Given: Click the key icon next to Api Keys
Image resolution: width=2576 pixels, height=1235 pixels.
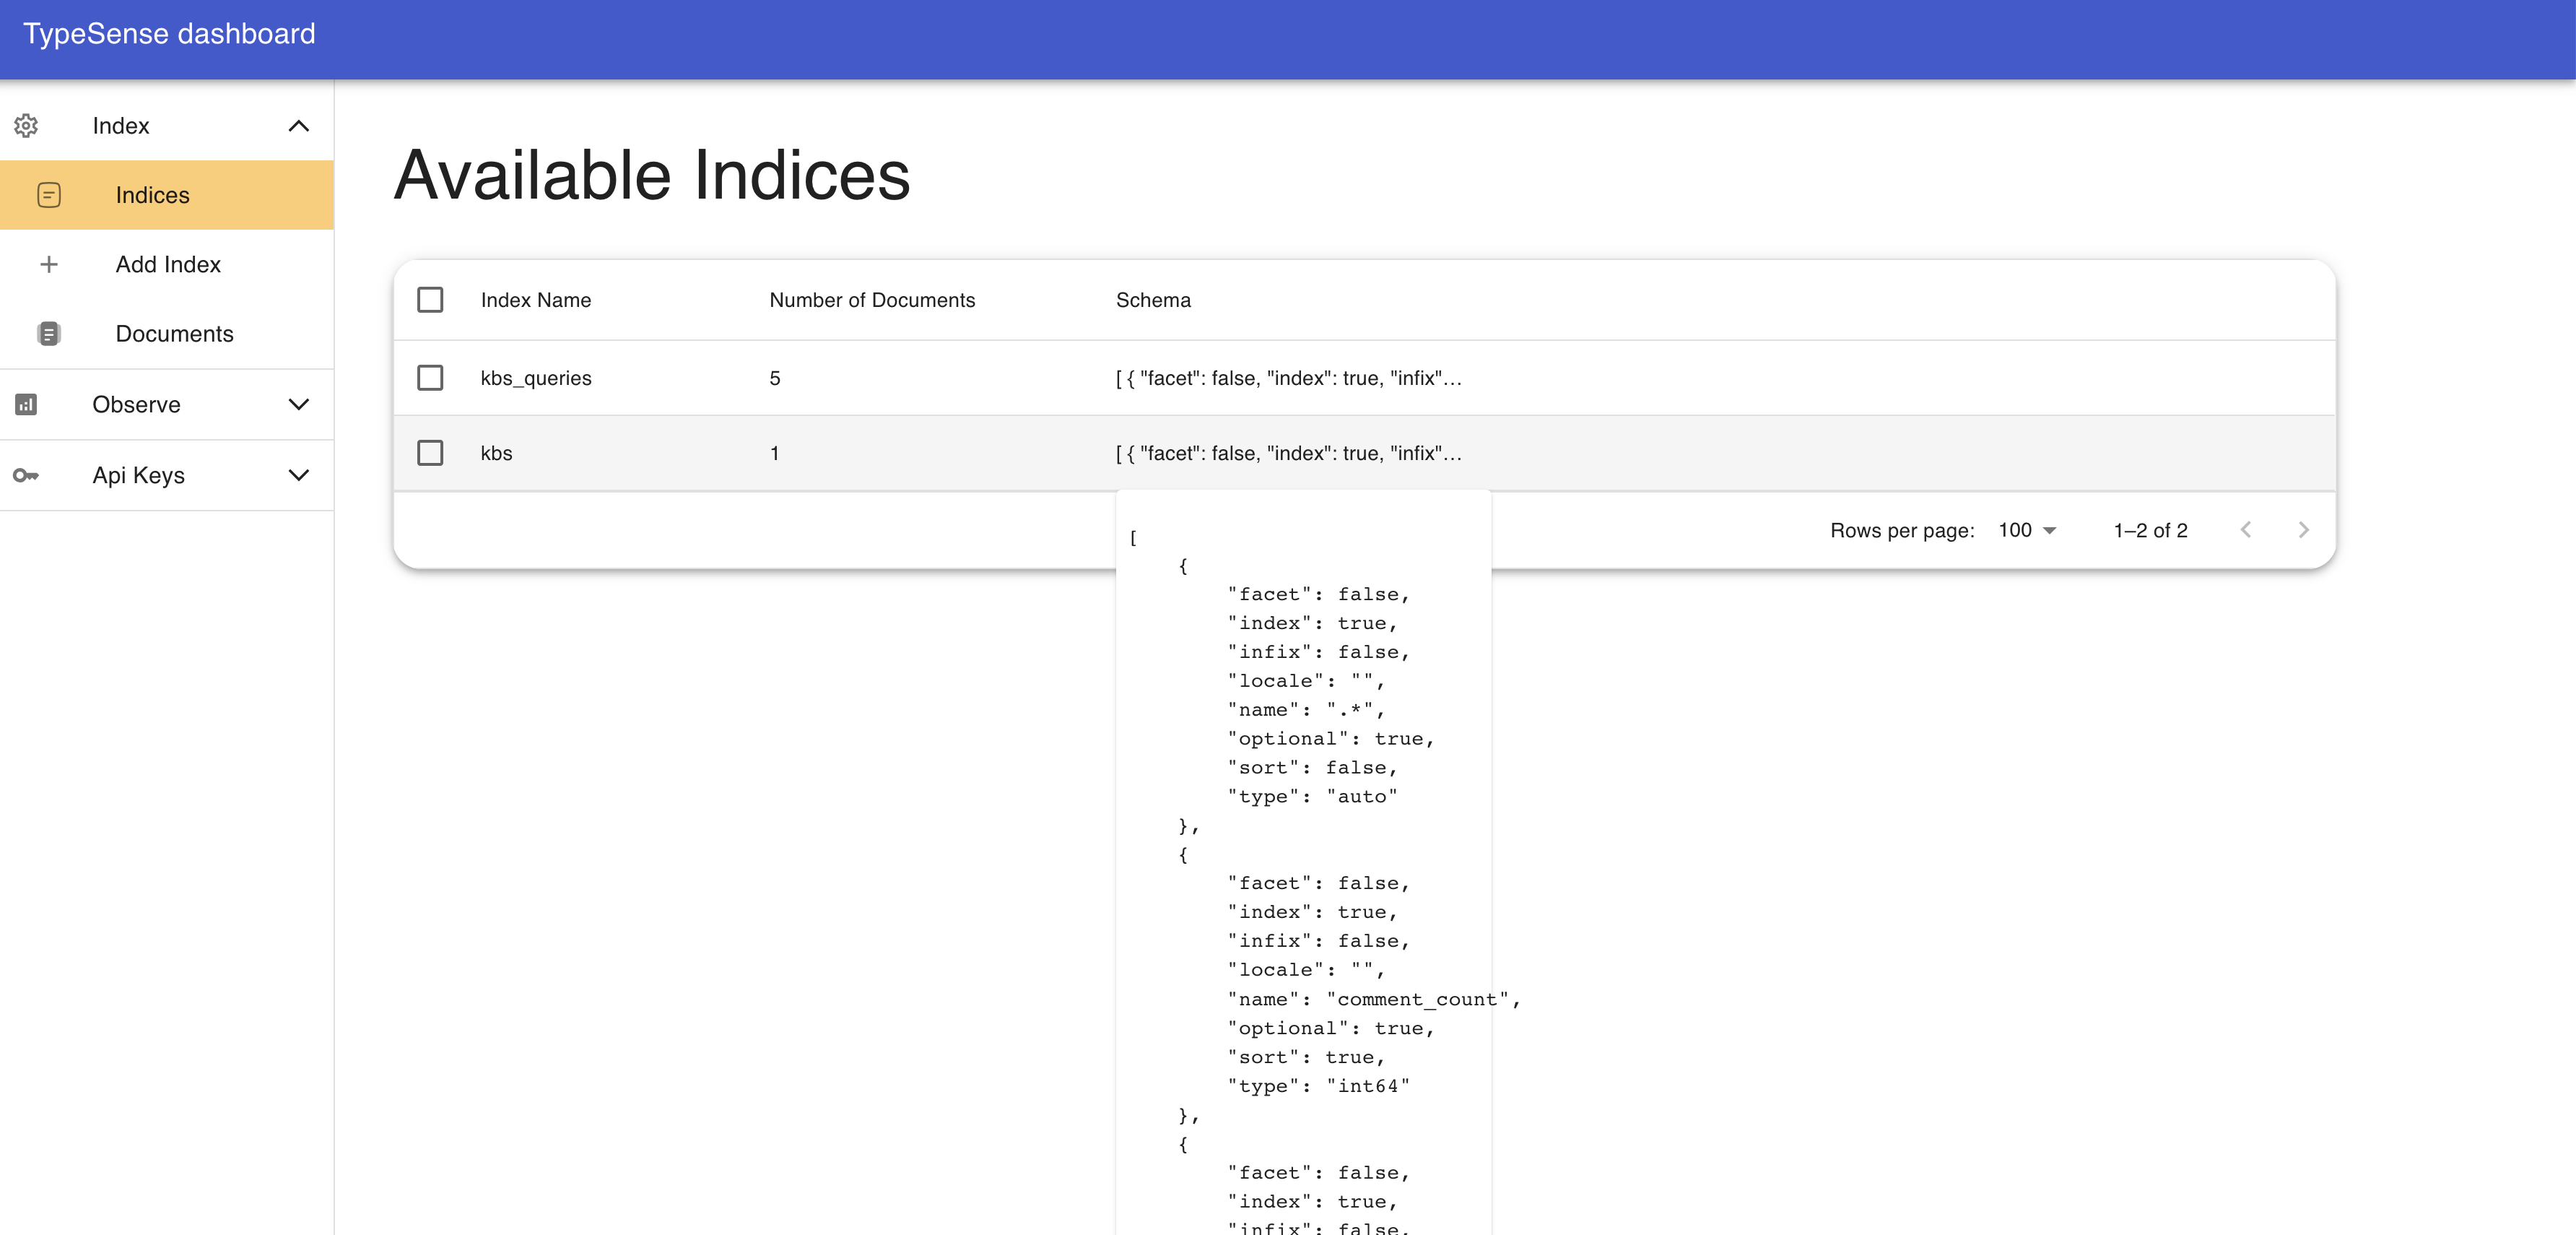Looking at the screenshot, I should (26, 475).
